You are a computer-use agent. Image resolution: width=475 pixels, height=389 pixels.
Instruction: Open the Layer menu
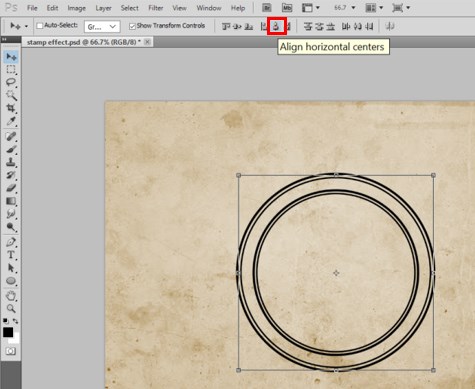(x=103, y=8)
